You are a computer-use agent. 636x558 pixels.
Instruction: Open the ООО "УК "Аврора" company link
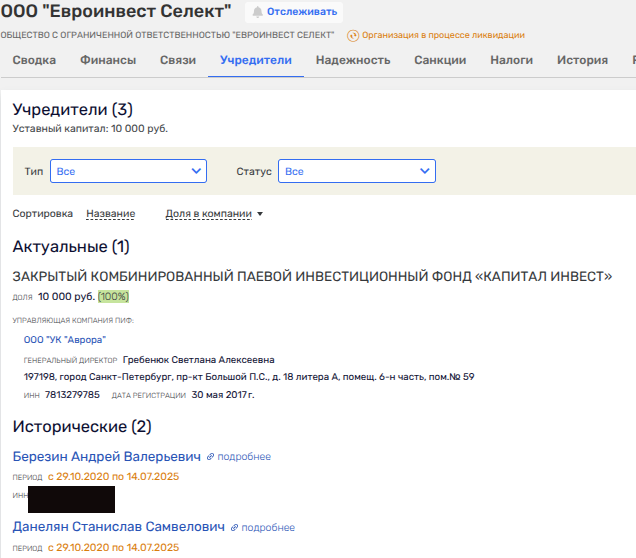tap(65, 340)
